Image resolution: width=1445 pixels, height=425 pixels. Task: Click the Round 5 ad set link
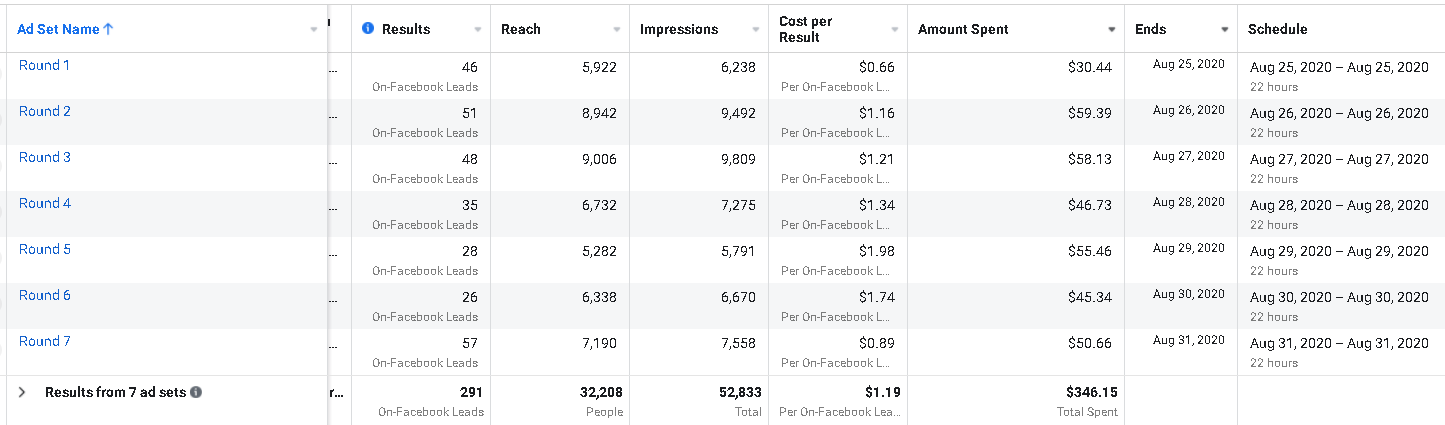[x=45, y=250]
